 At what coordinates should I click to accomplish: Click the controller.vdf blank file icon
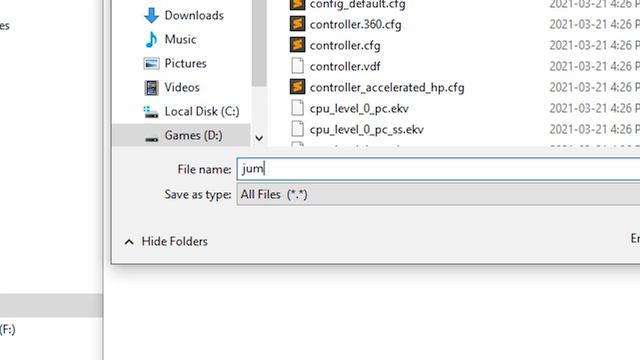[298, 66]
